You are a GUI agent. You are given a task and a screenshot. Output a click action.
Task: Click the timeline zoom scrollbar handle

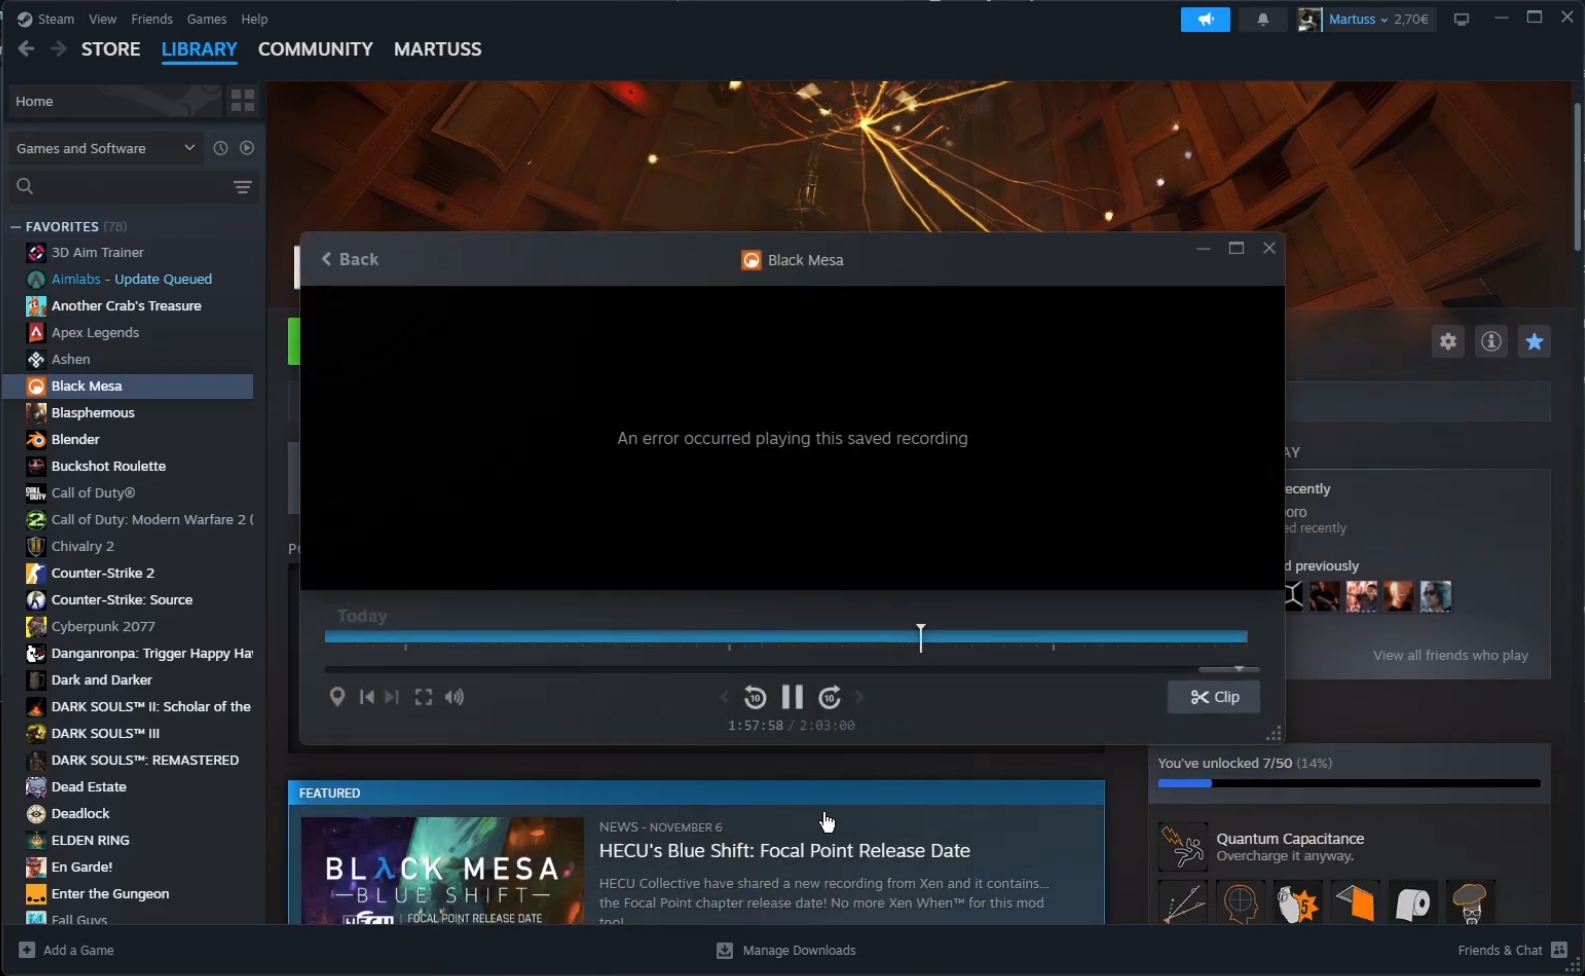point(1228,669)
